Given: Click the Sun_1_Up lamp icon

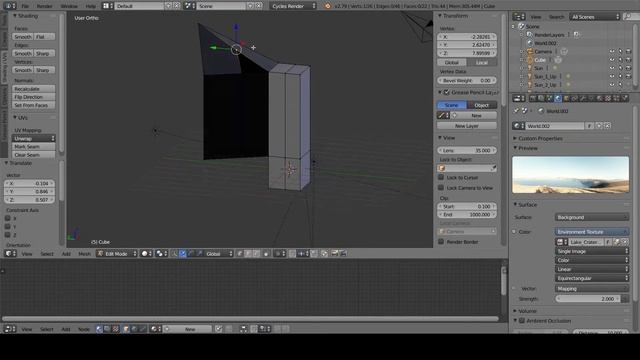Looking at the screenshot, I should (530, 76).
